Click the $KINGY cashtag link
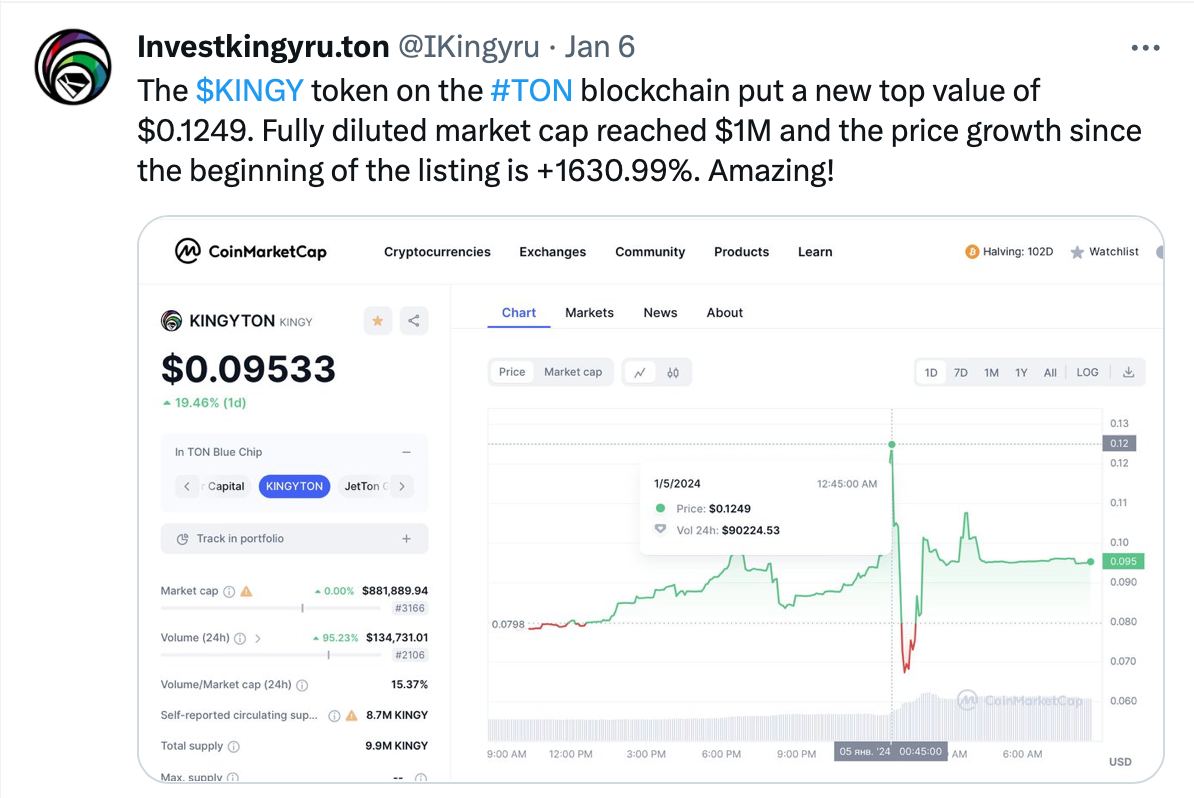Screen dimensions: 1194x798 (x=249, y=91)
